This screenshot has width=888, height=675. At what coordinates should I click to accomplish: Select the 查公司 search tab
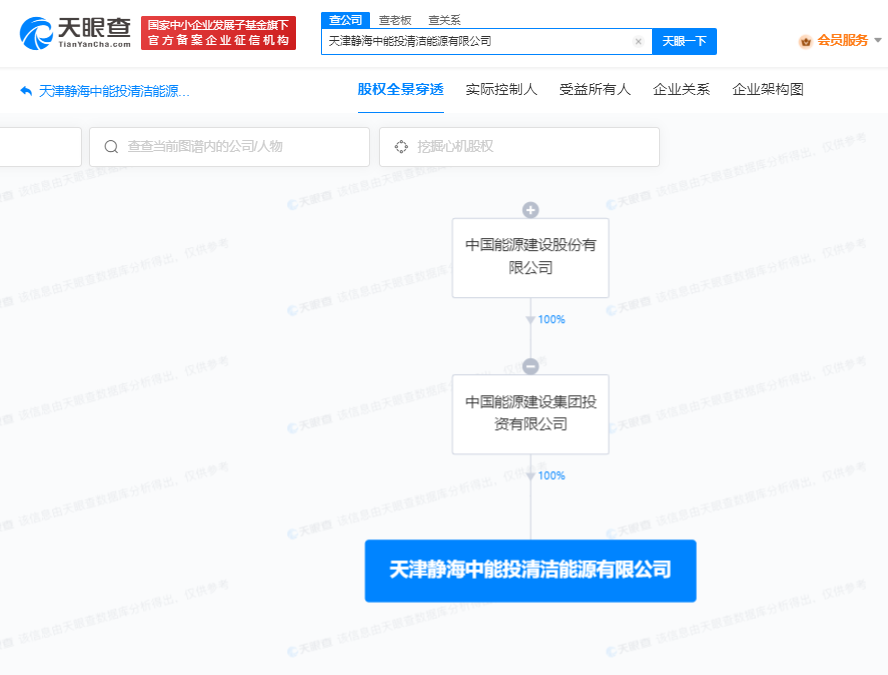coord(345,20)
